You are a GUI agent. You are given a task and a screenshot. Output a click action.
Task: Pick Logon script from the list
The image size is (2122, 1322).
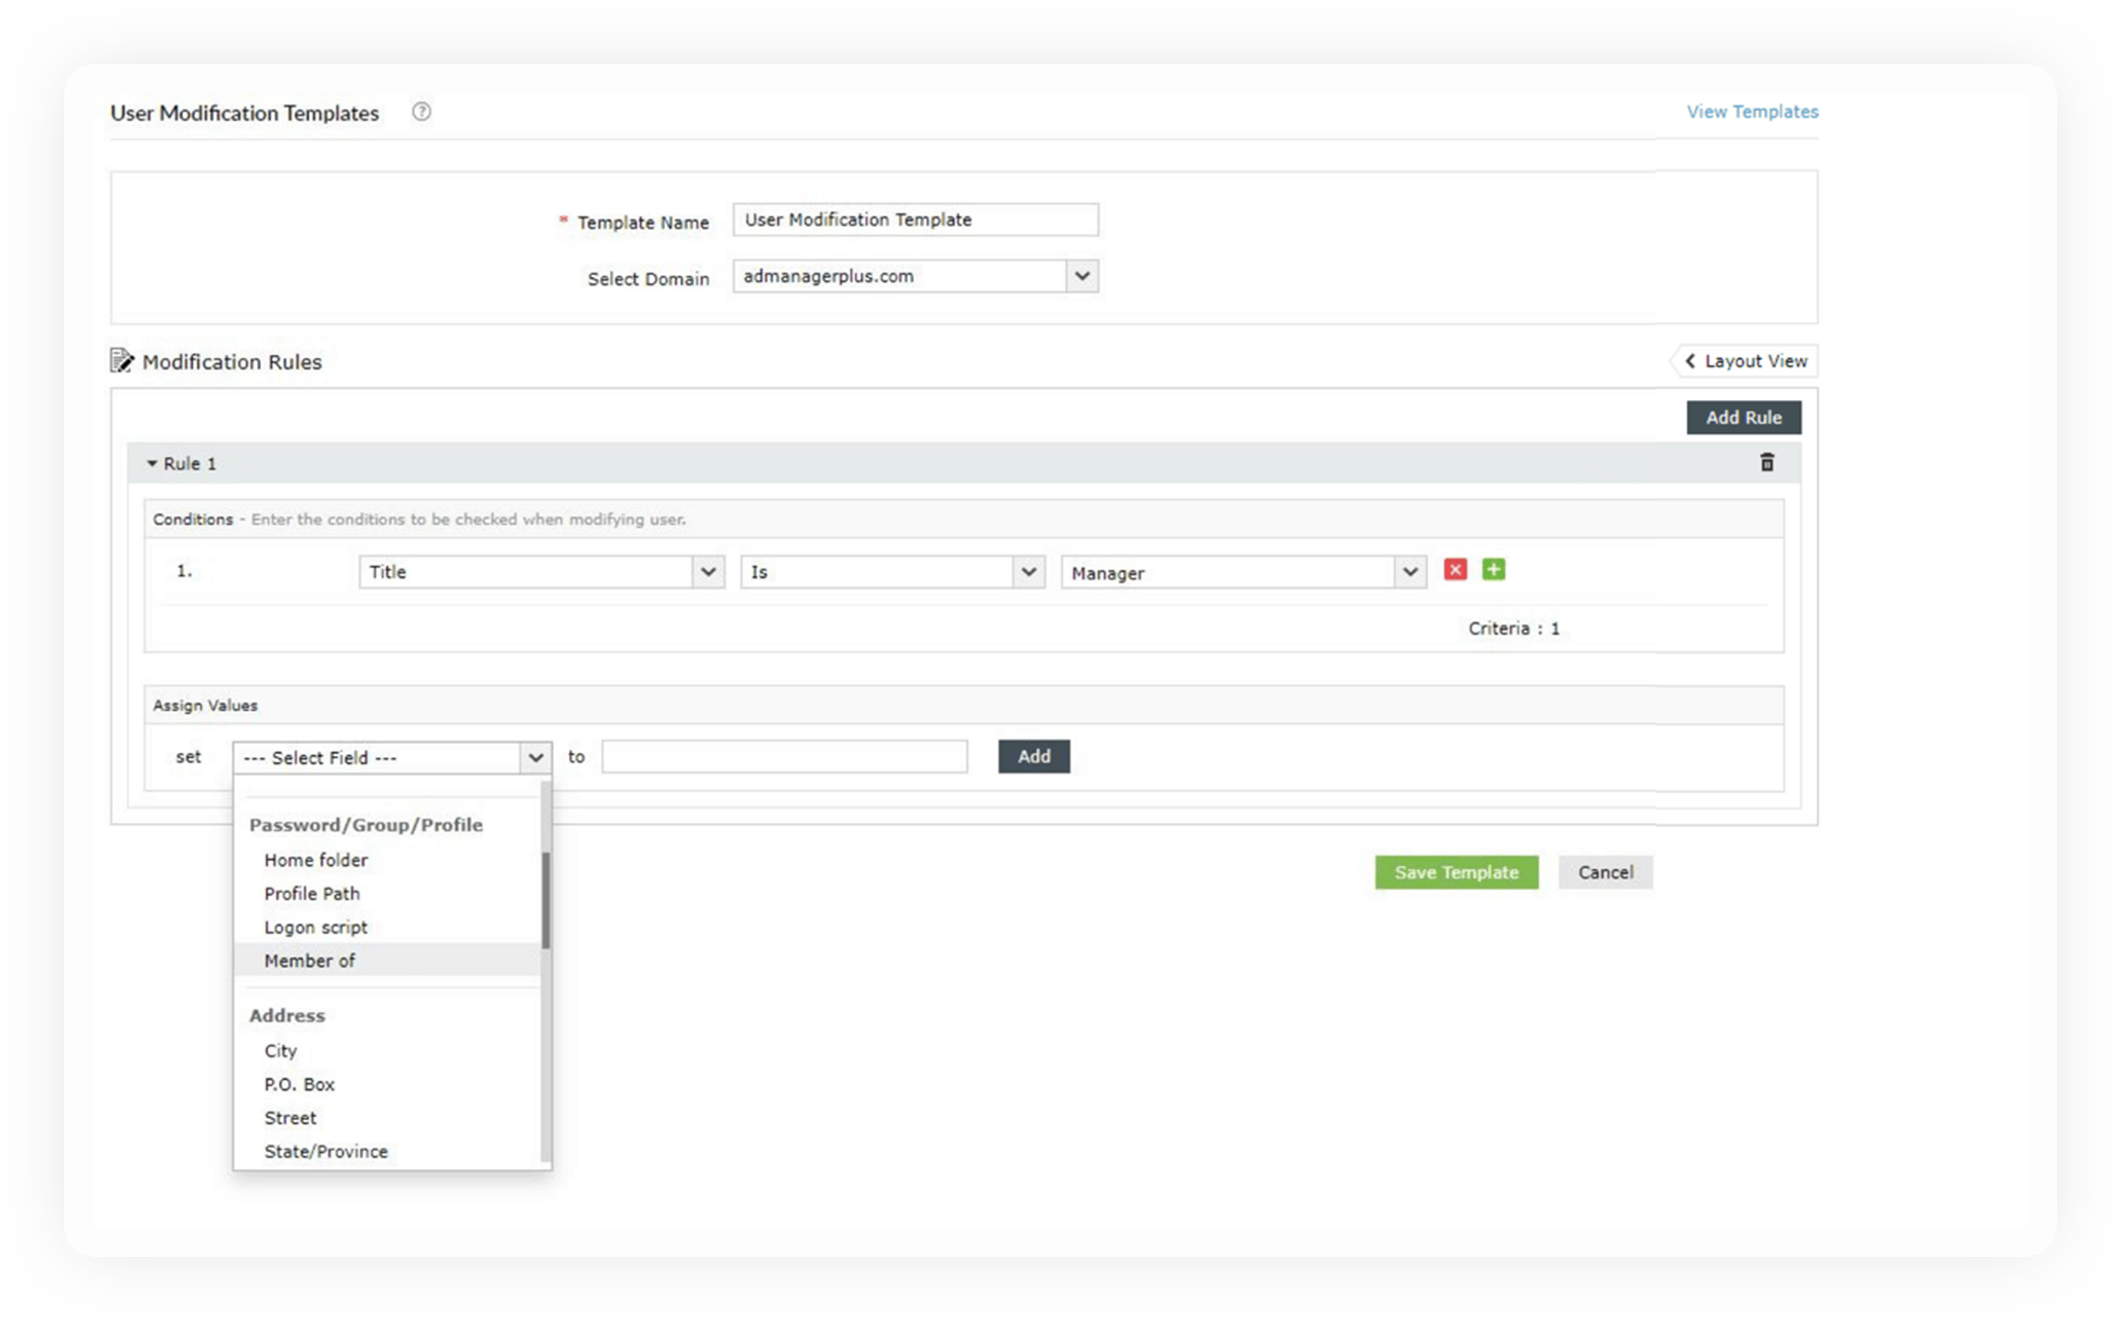(316, 927)
